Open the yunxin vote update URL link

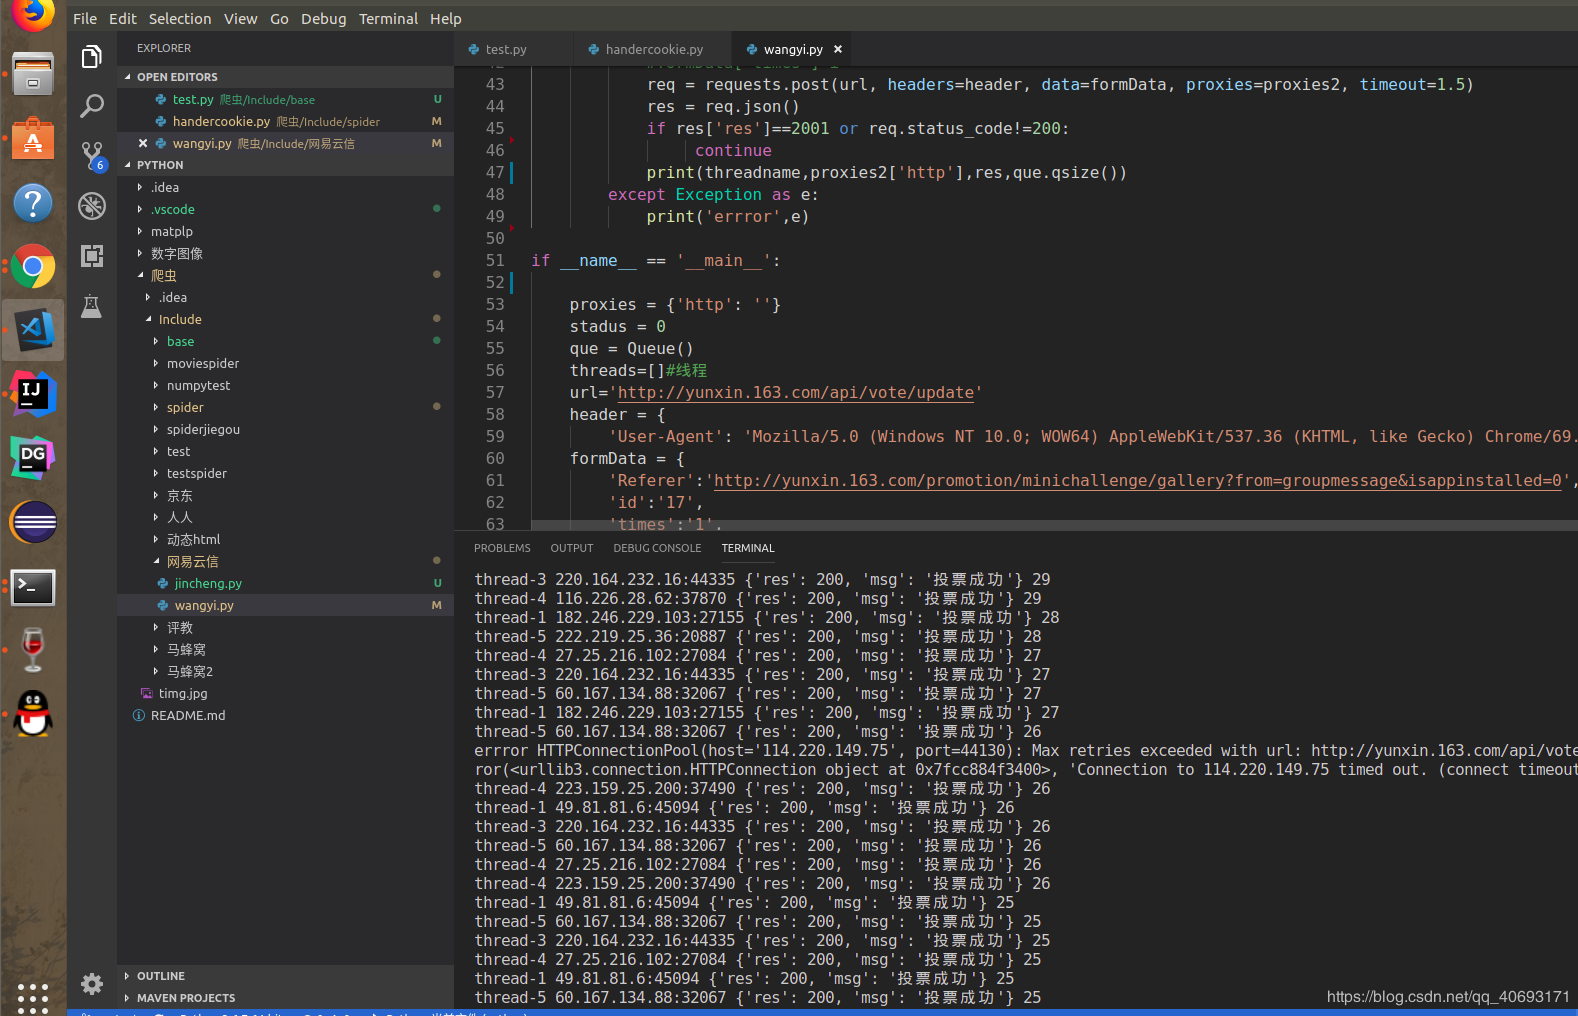(x=795, y=392)
